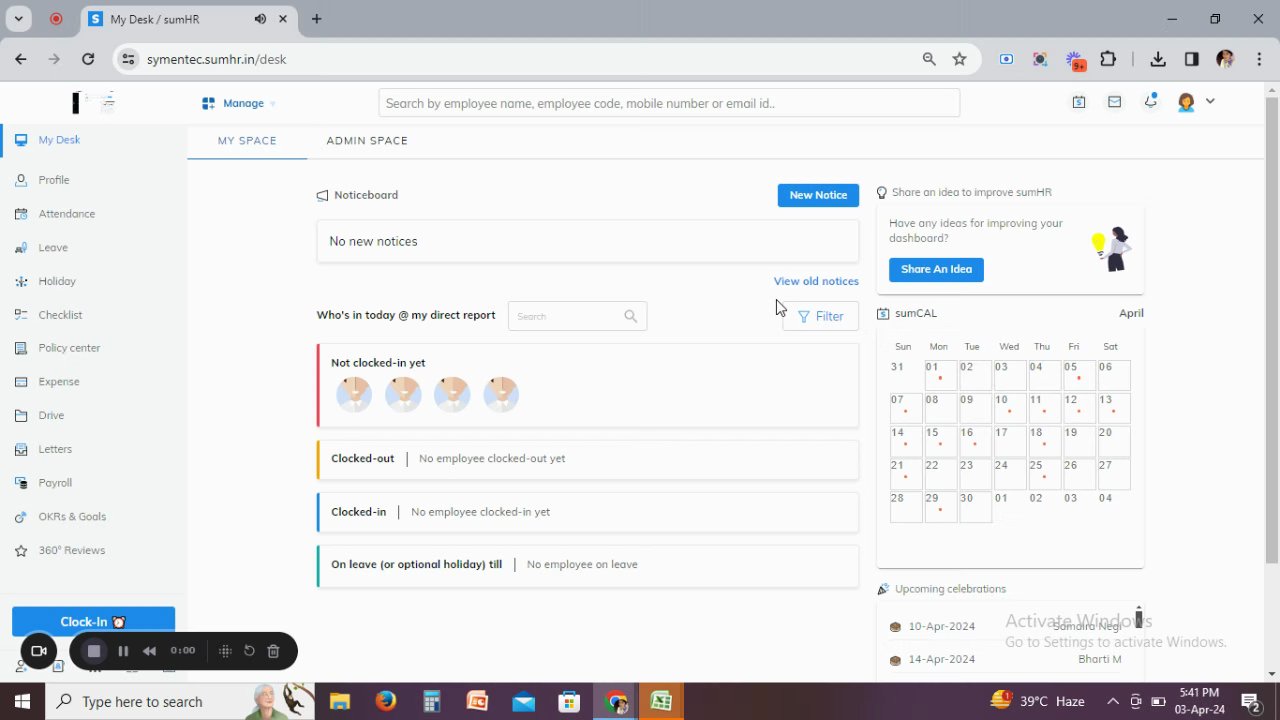Open Chrome zoom magnifier icon

[929, 59]
